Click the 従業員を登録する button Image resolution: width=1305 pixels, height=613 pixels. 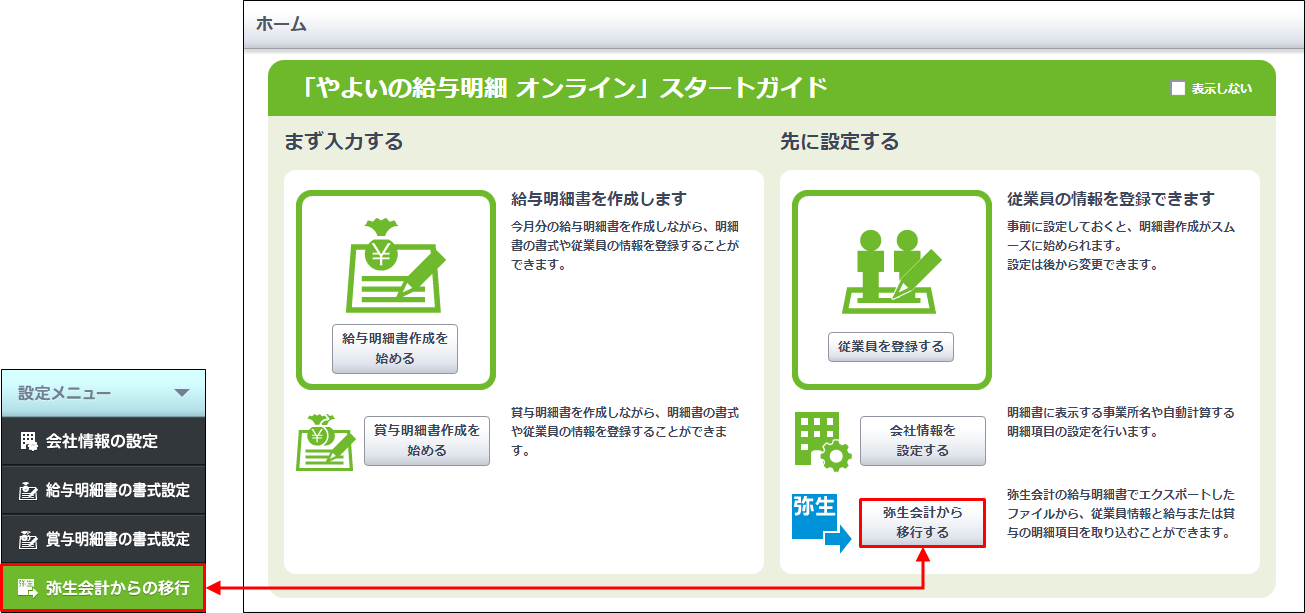click(891, 347)
